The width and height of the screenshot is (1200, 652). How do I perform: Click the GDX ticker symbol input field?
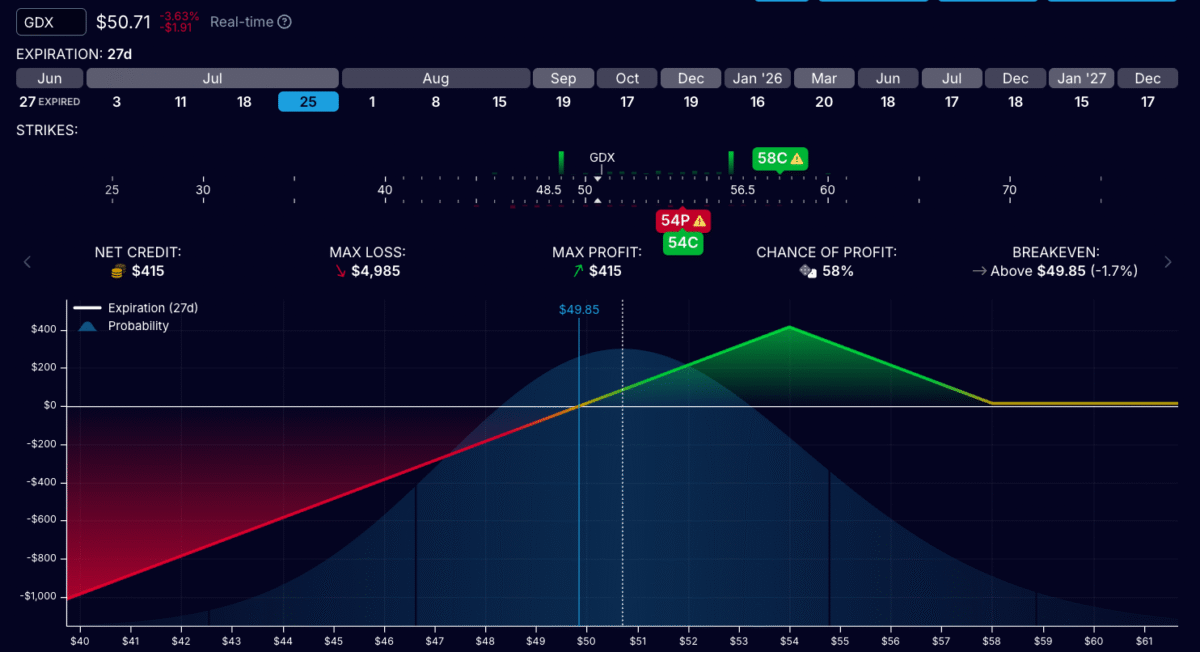50,21
